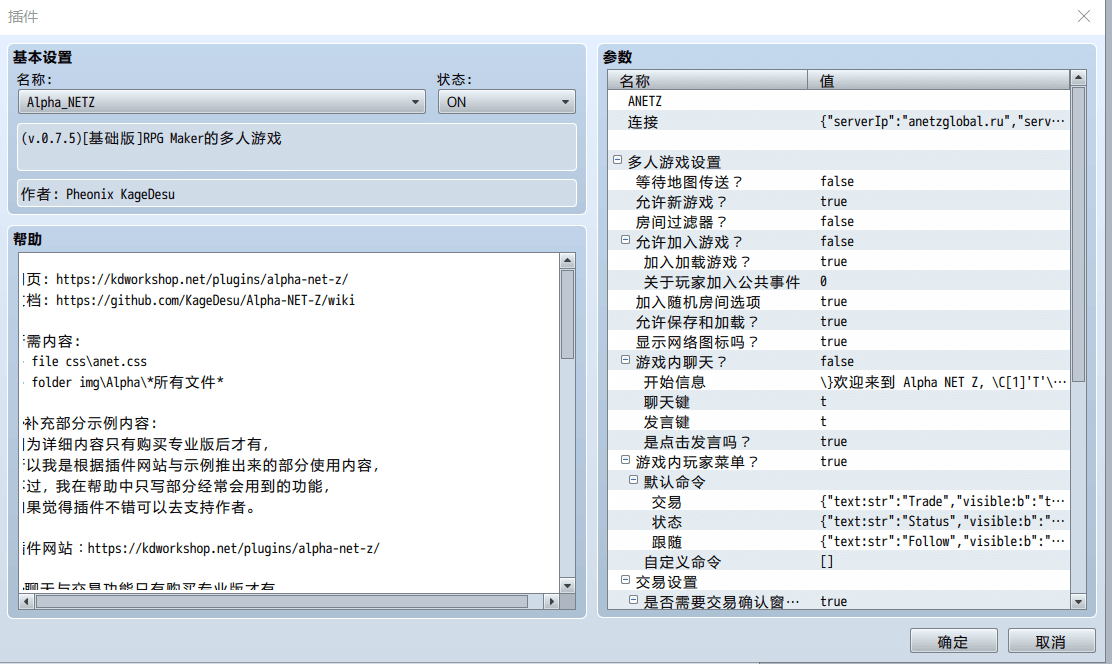
Task: Select the 连接 parameter row
Action: click(x=839, y=121)
